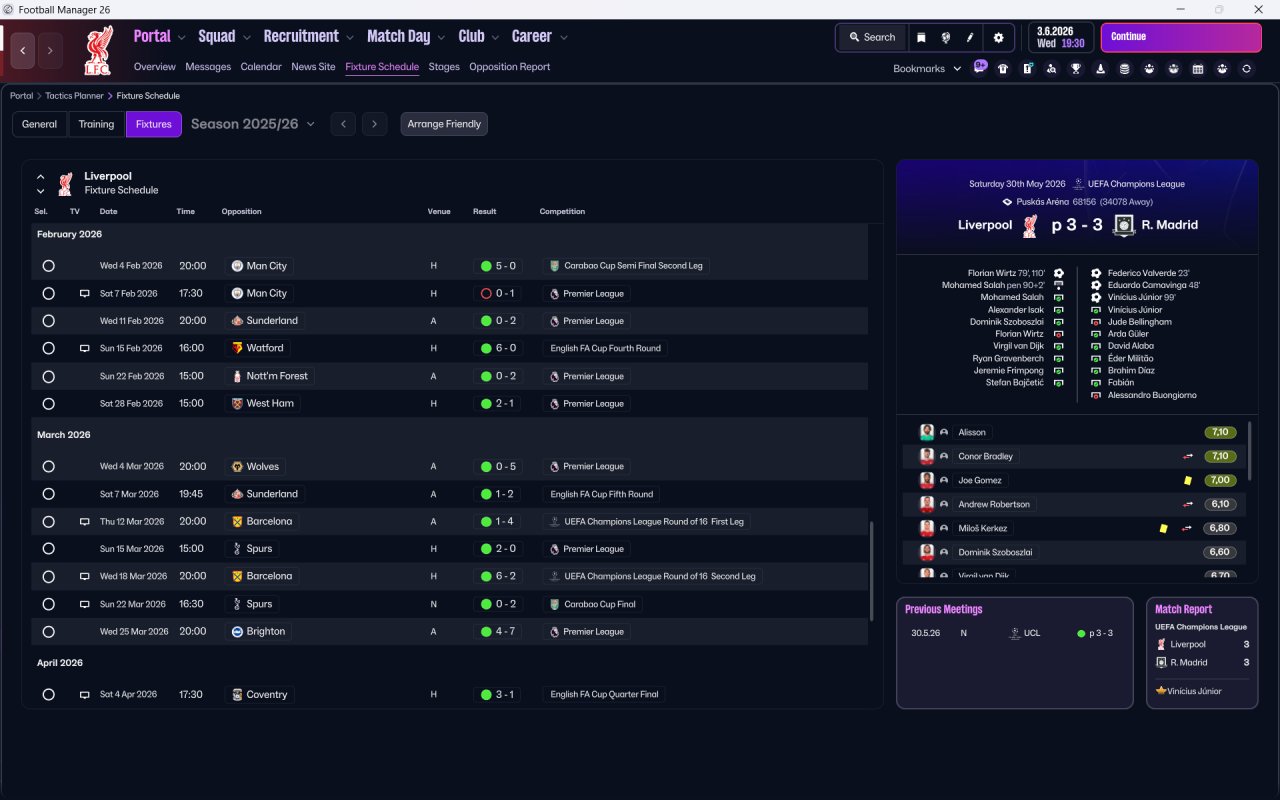This screenshot has width=1280, height=800.
Task: Open the Calendar sub-tab
Action: coord(261,67)
